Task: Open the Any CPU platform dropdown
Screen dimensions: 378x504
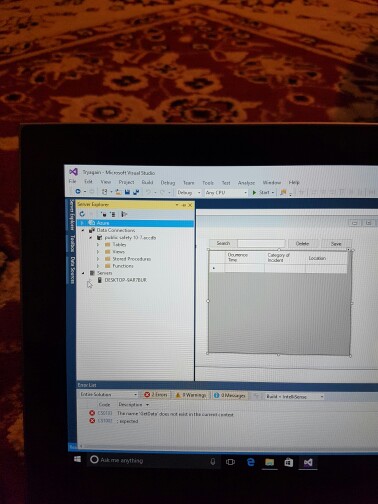Action: pyautogui.click(x=226, y=192)
